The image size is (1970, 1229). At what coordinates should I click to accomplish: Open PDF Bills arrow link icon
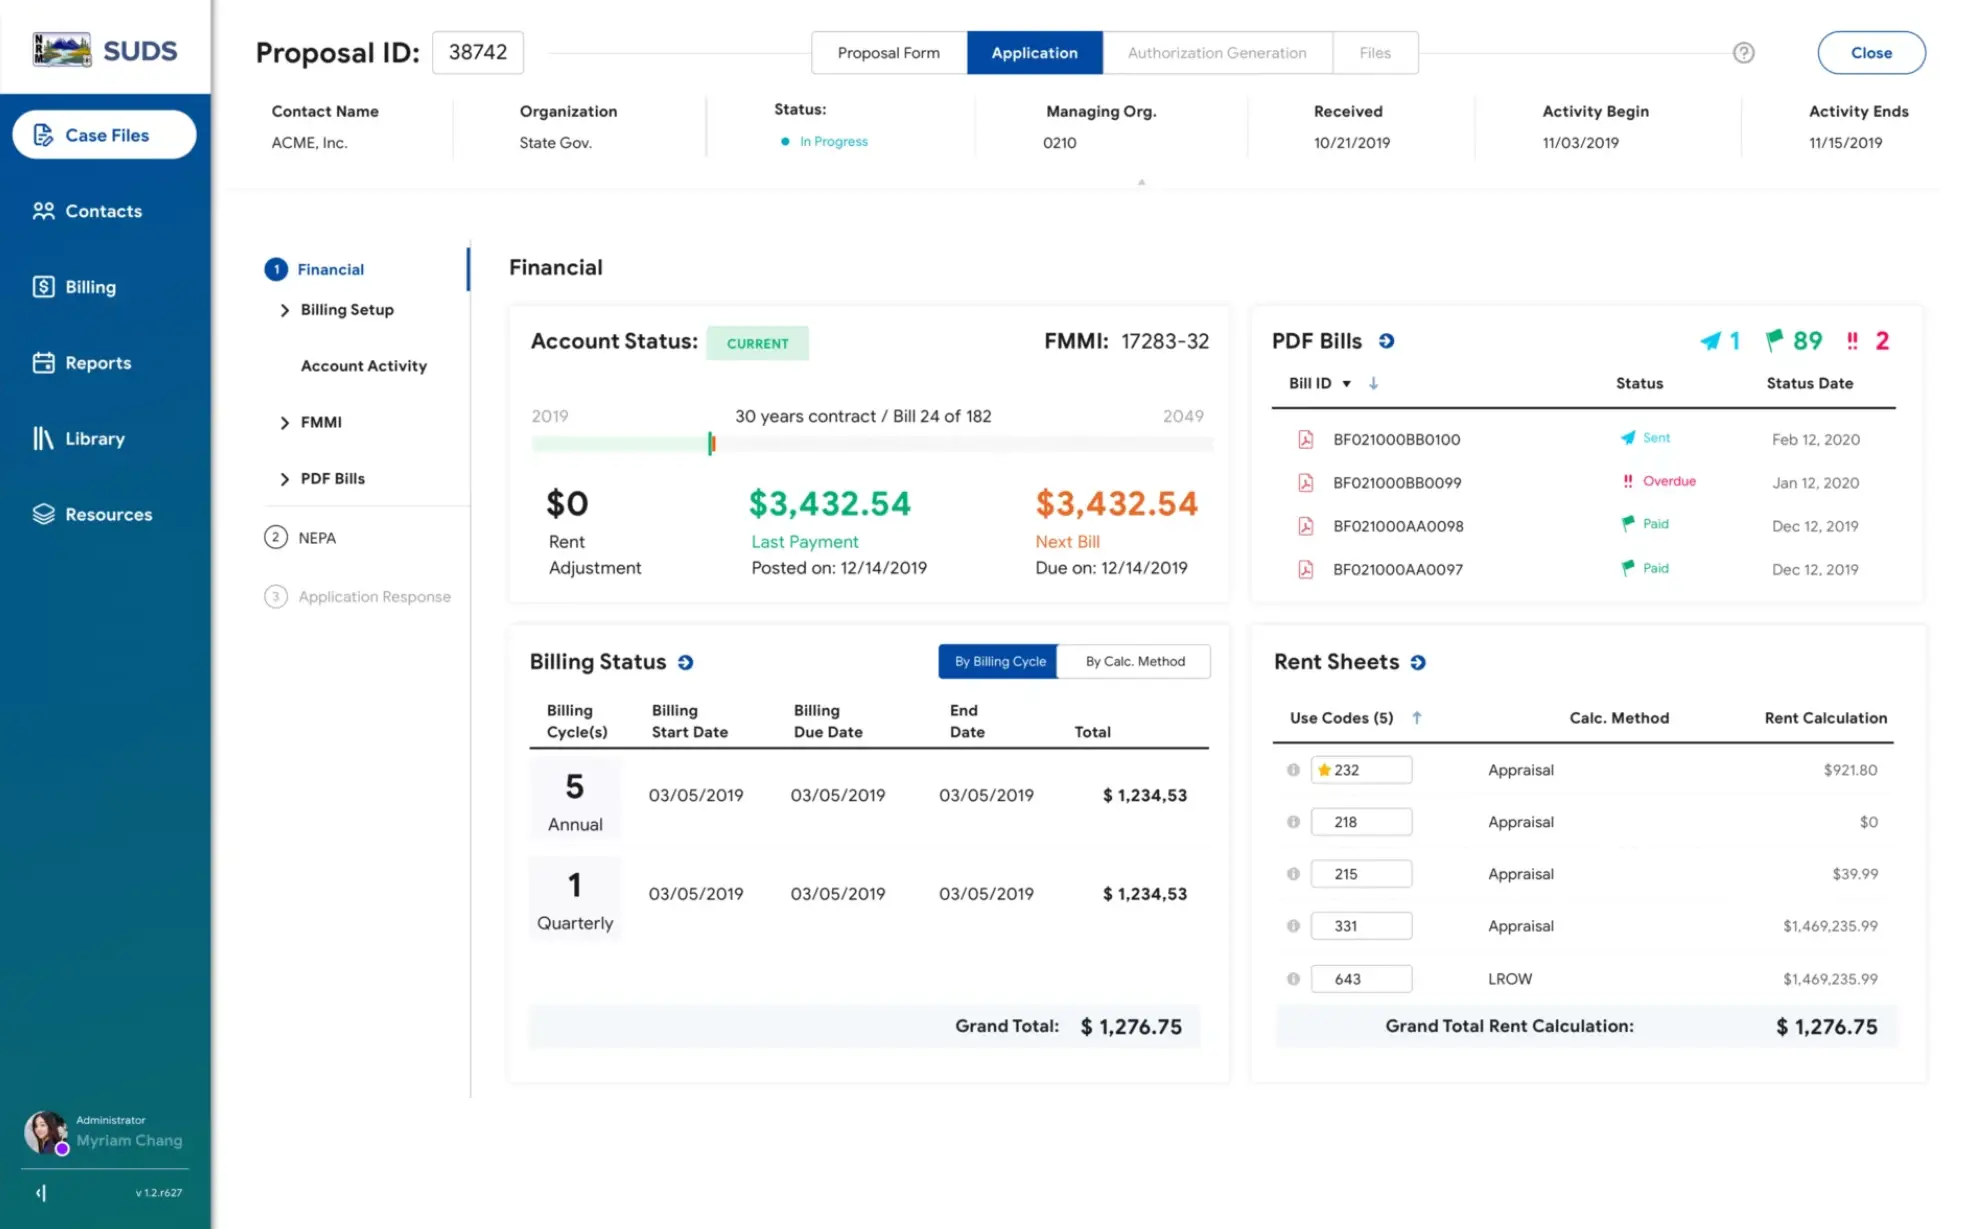[x=1386, y=341]
